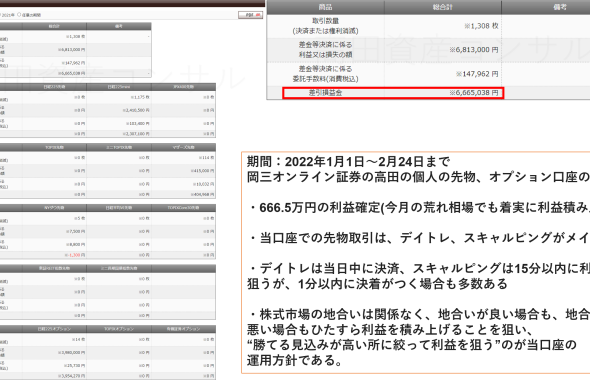590x380 pixels.
Task: Click the 日経225オプション column header
Action: [54, 329]
